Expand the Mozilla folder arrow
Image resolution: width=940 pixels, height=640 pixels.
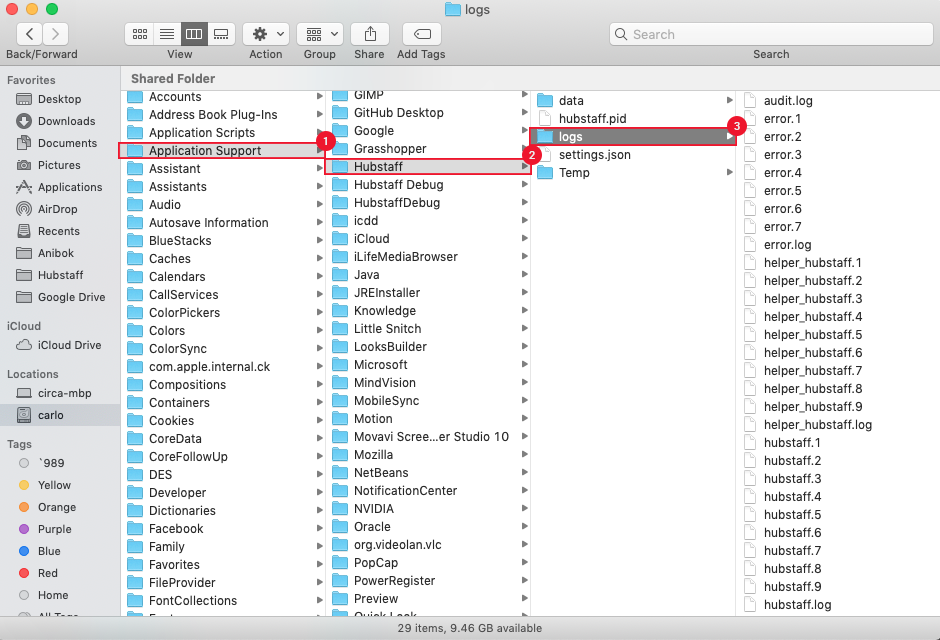pyautogui.click(x=525, y=454)
